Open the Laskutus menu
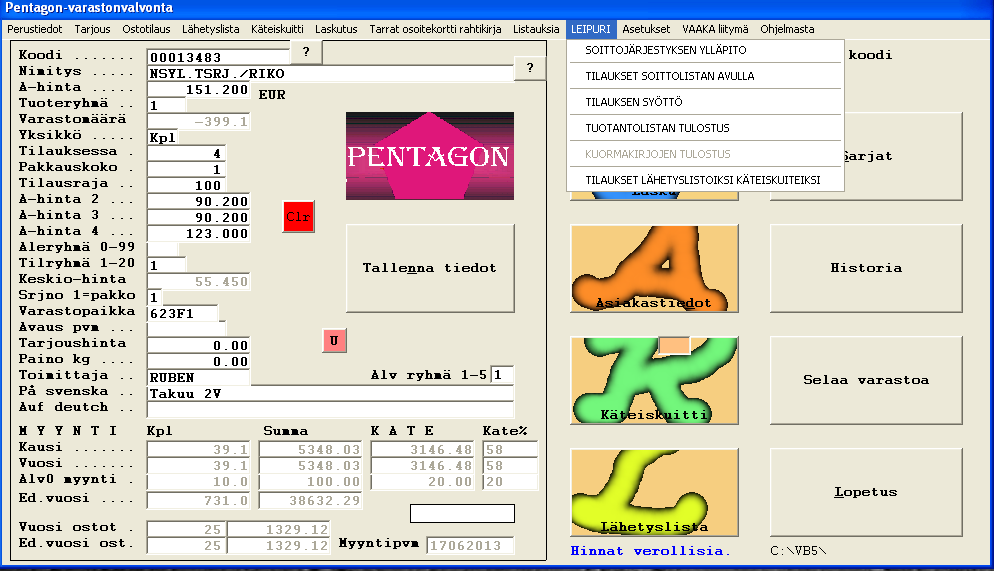Viewport: 994px width, 571px height. pyautogui.click(x=336, y=29)
